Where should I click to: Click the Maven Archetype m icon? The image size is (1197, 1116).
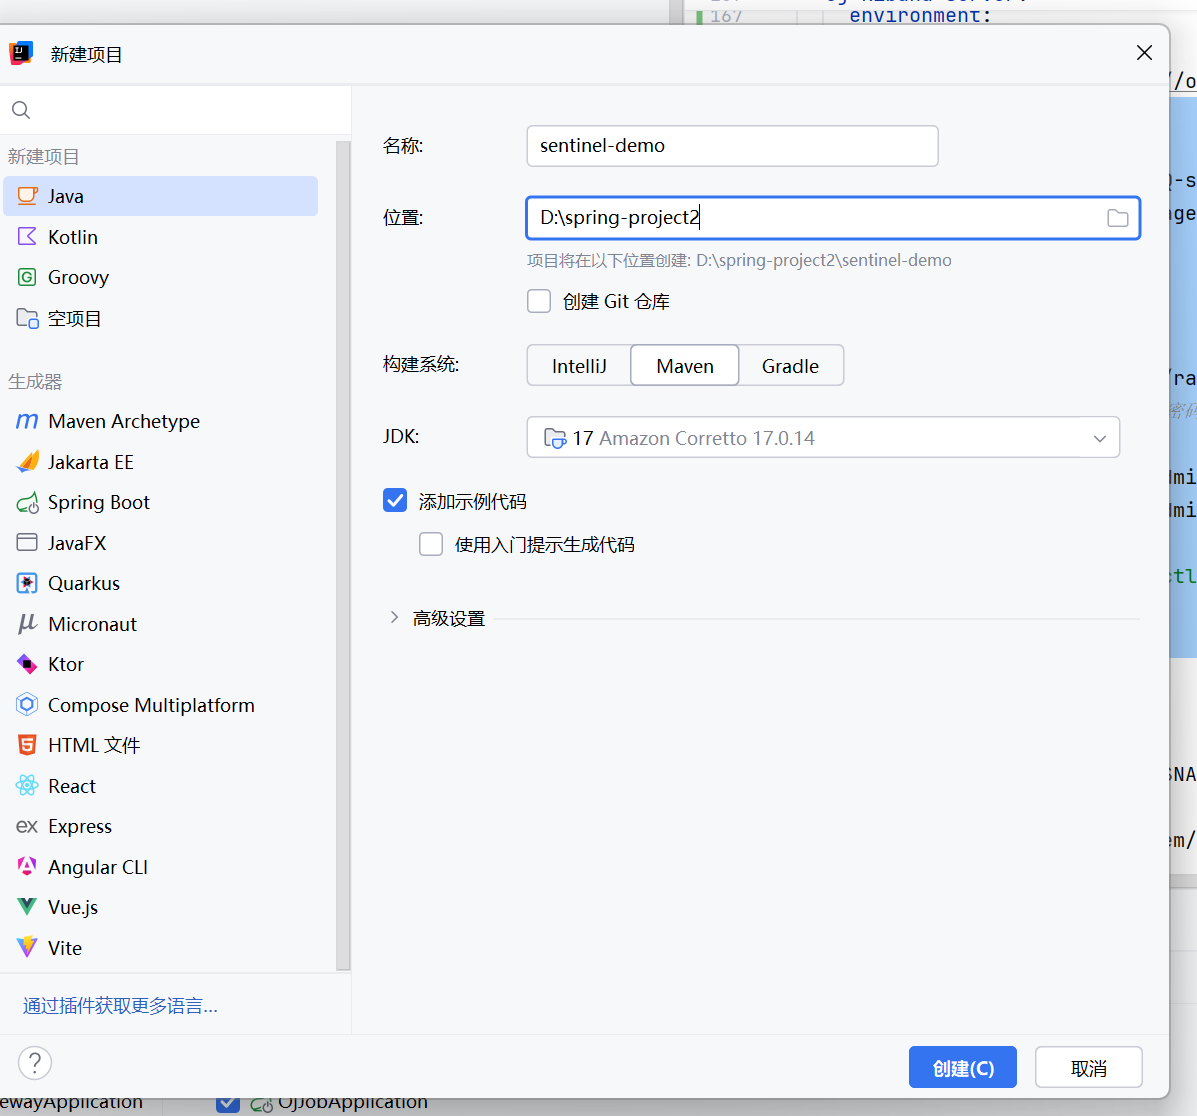[27, 421]
